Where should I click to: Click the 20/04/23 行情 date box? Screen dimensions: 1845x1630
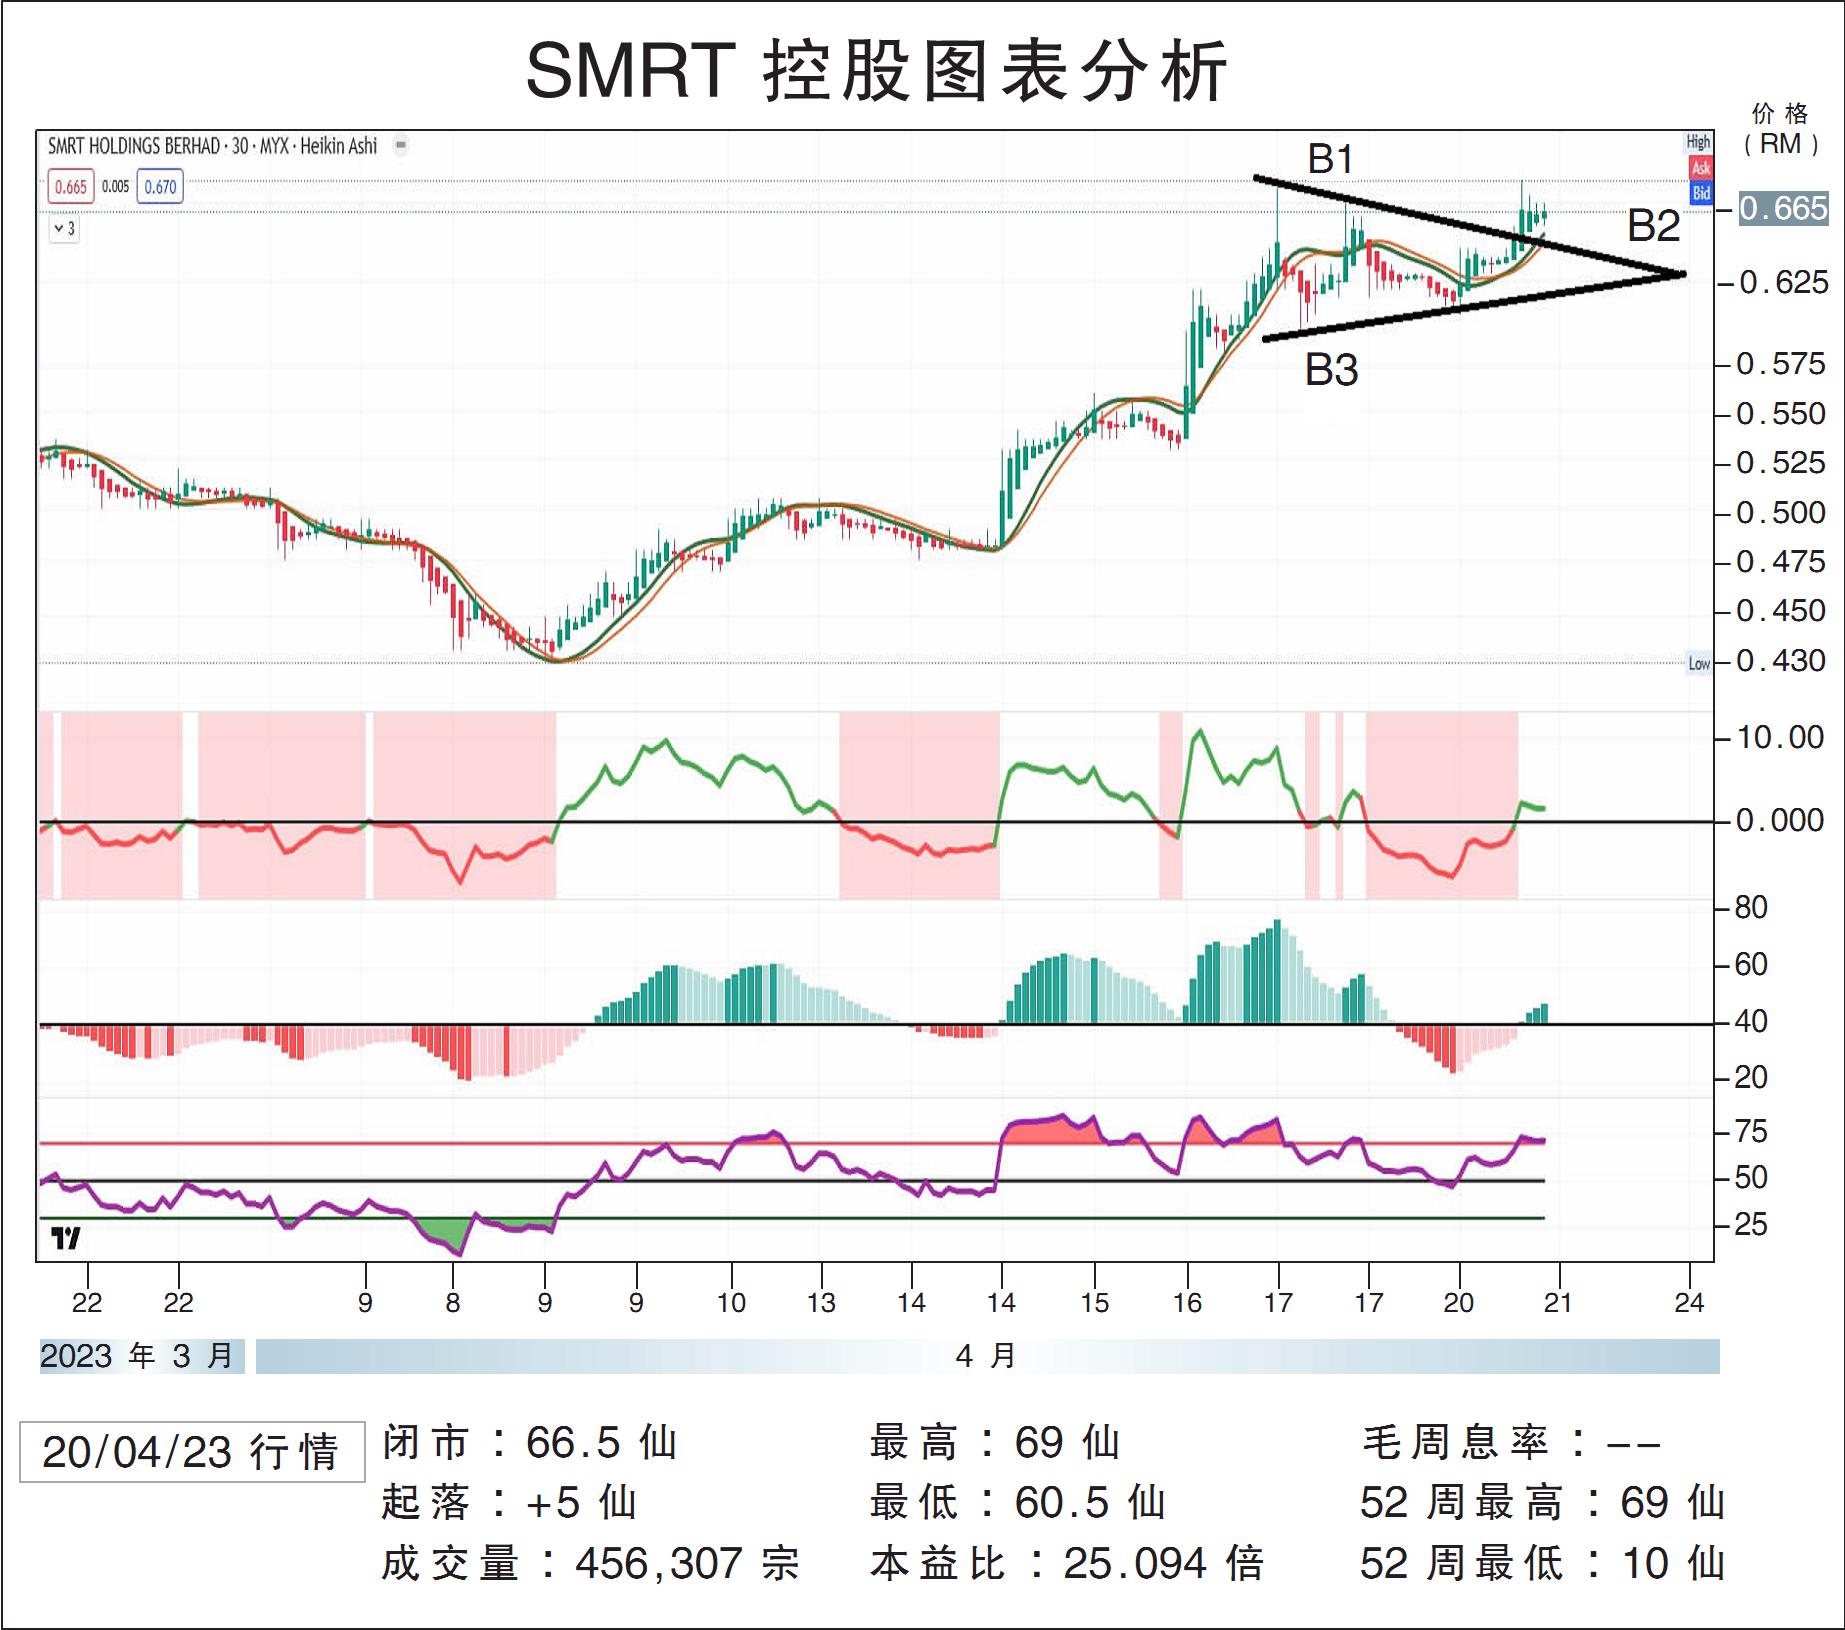[192, 1452]
